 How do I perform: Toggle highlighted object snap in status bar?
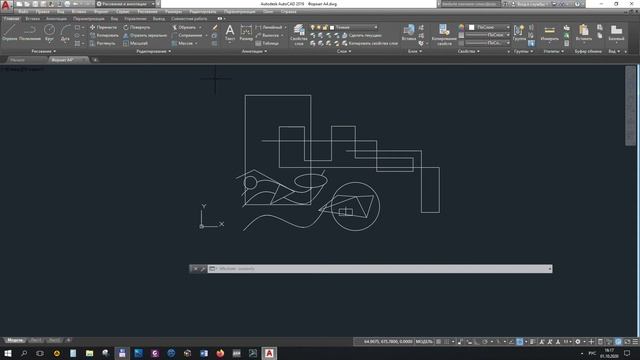(x=520, y=342)
